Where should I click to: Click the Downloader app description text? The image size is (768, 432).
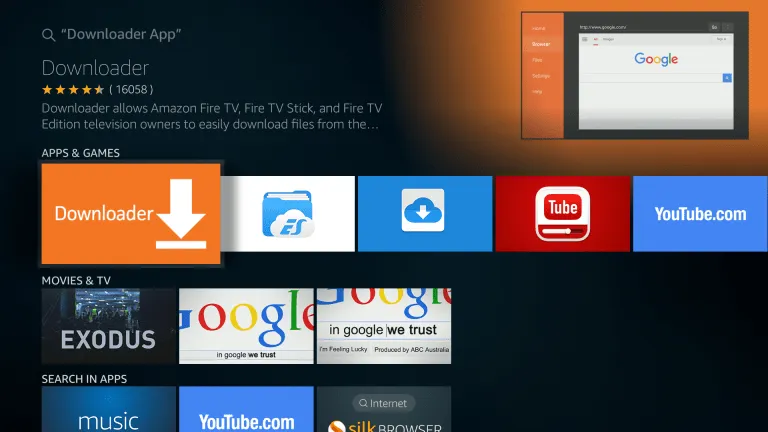pyautogui.click(x=212, y=116)
